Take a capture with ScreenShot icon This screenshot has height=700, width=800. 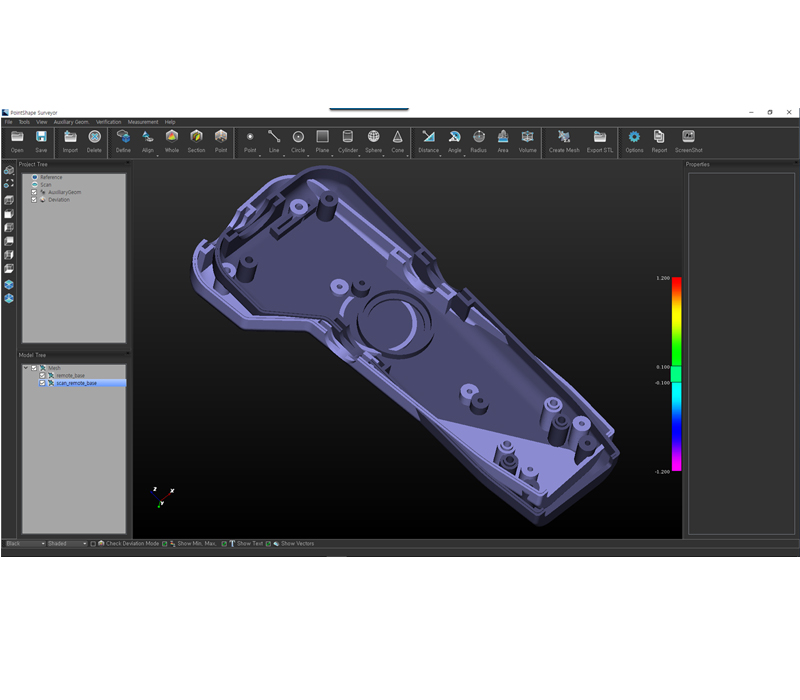[x=688, y=140]
